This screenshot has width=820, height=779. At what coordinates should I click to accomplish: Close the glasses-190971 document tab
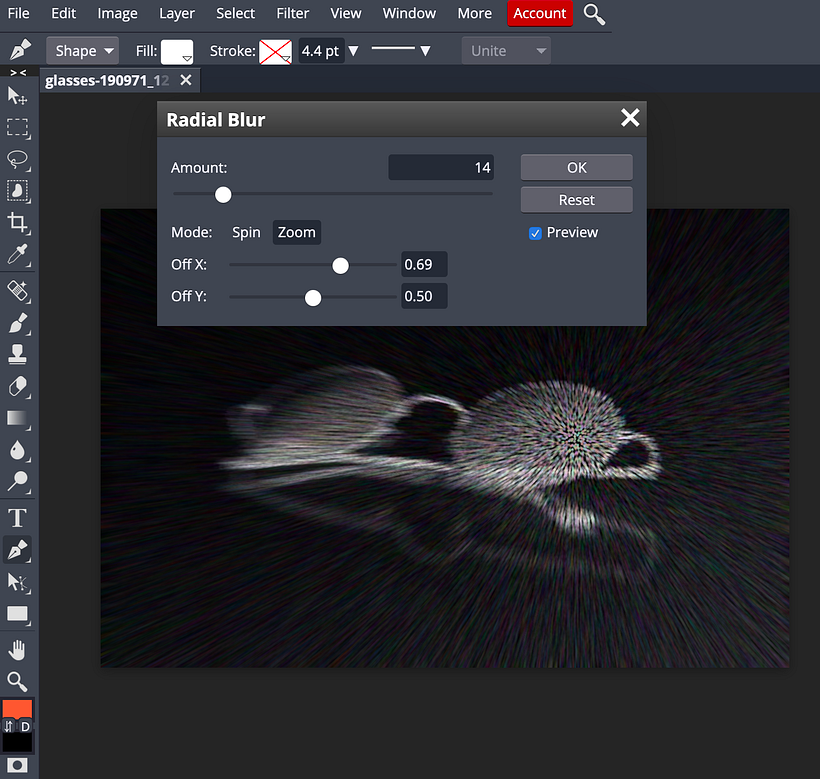point(186,80)
